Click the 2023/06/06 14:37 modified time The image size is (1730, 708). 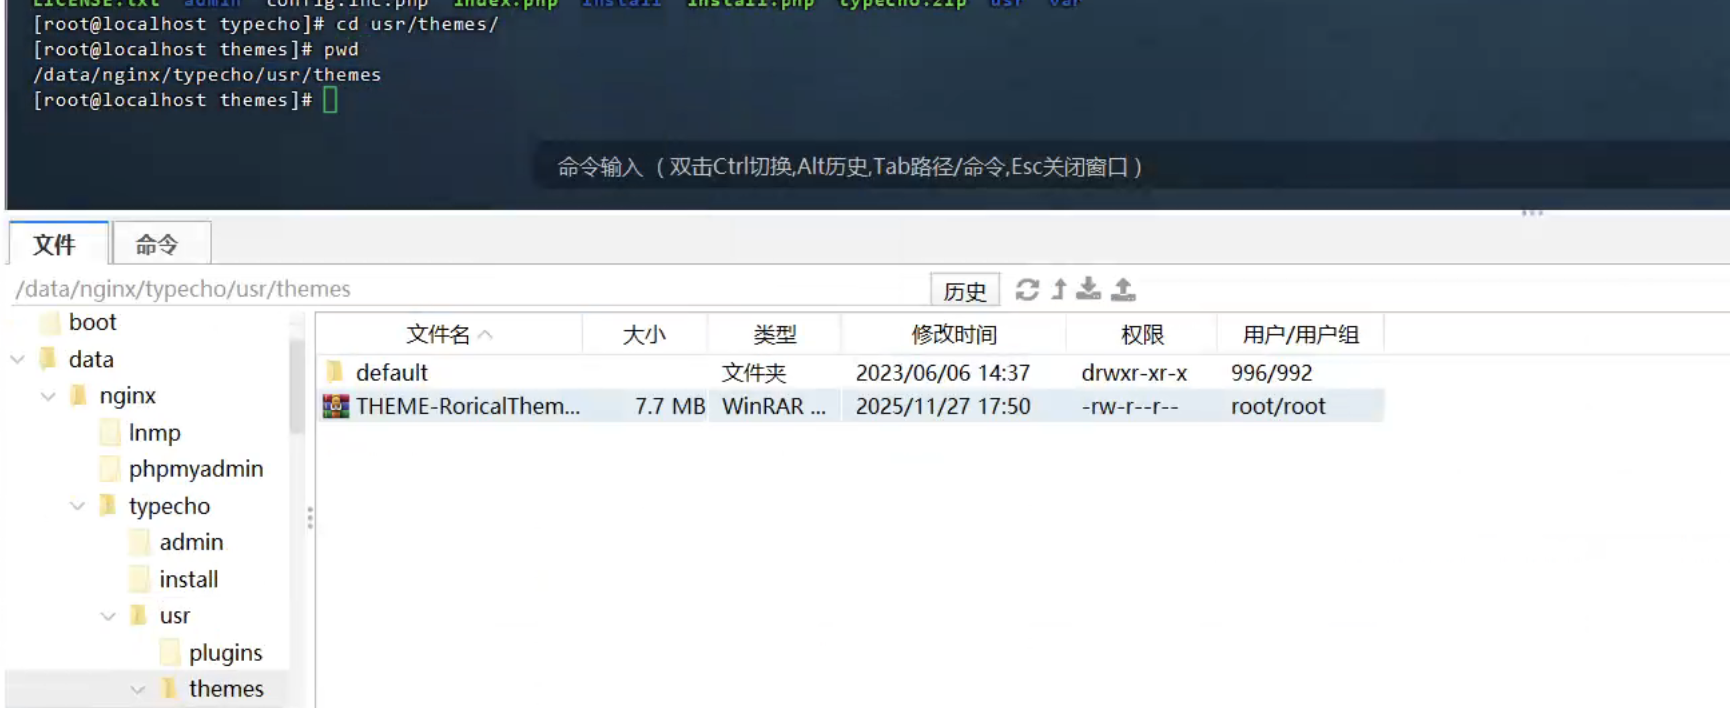coord(942,372)
